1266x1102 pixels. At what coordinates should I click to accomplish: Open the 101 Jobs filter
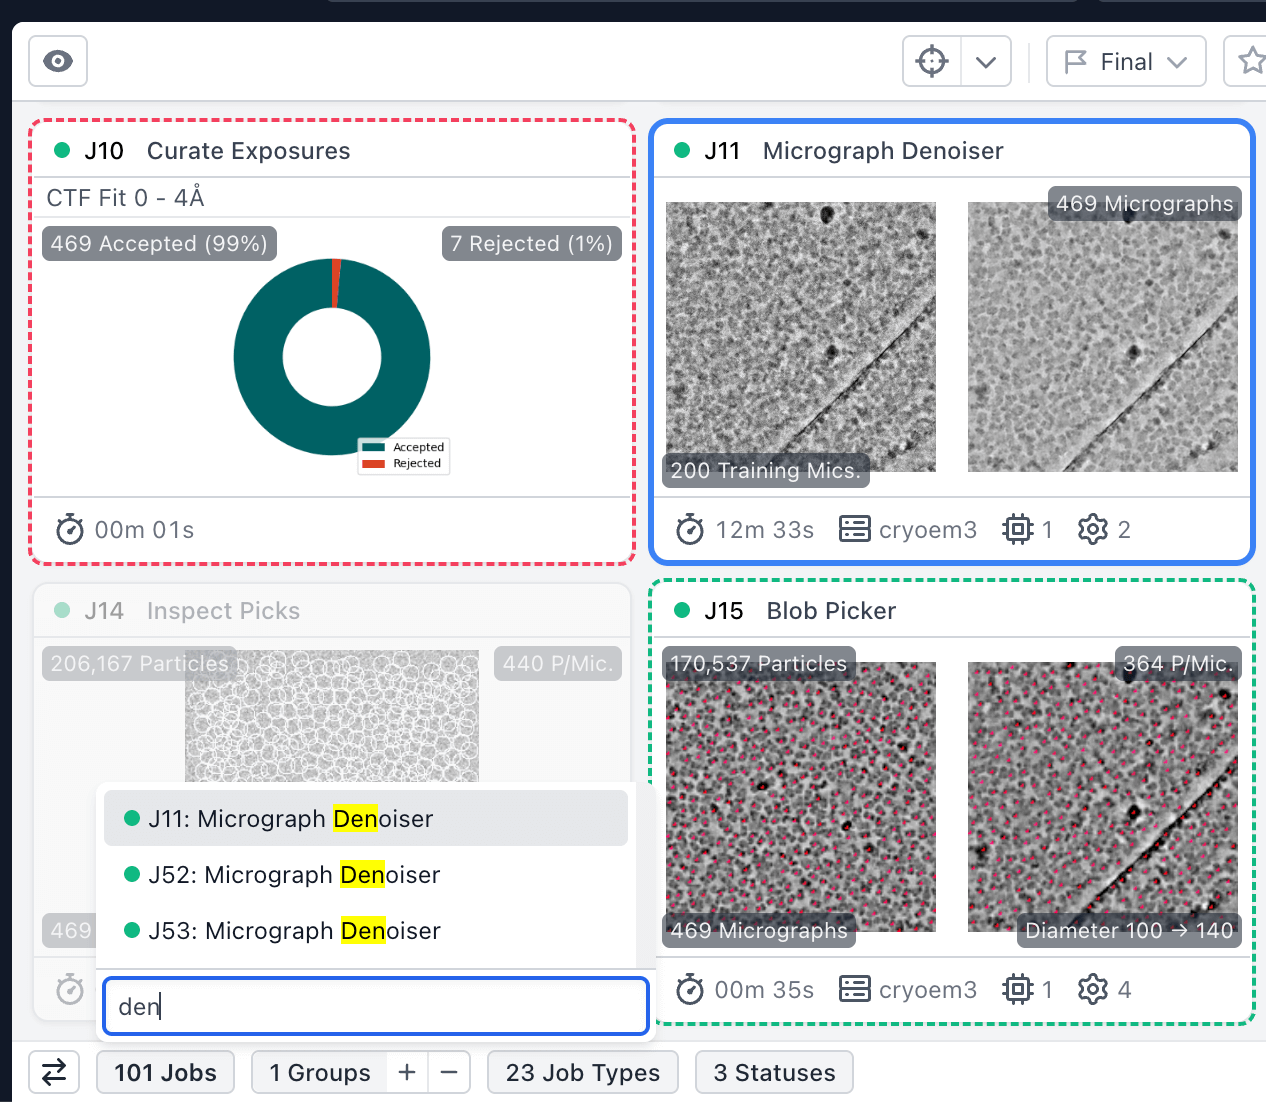pyautogui.click(x=165, y=1073)
